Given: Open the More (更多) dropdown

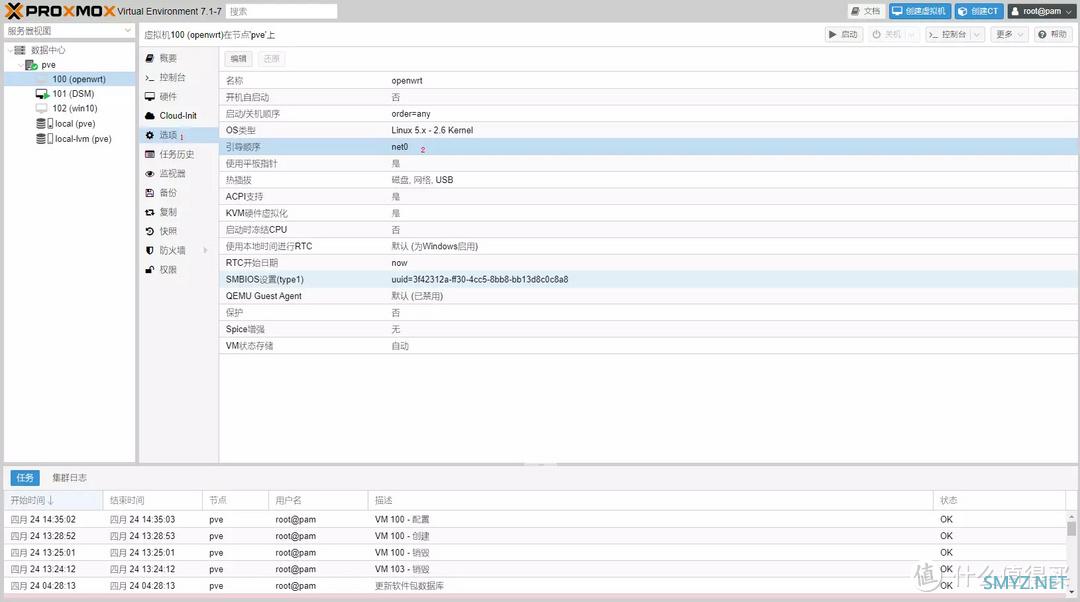Looking at the screenshot, I should (1010, 34).
